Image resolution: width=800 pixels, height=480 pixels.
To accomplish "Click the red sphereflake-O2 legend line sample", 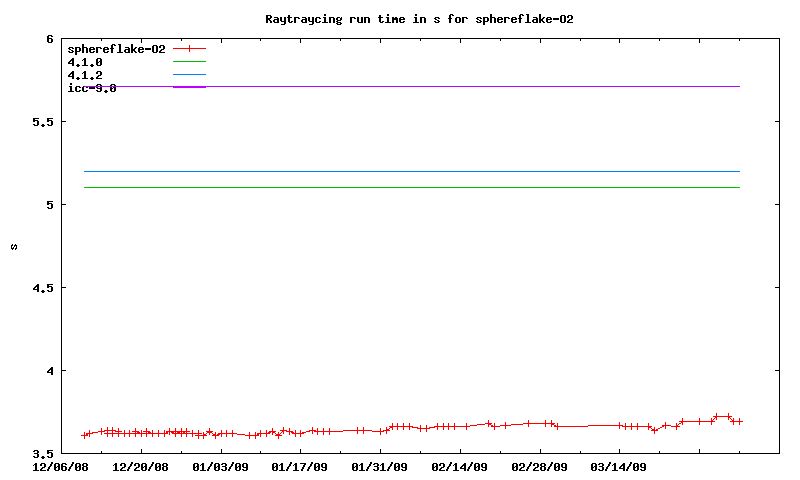I will pyautogui.click(x=189, y=49).
